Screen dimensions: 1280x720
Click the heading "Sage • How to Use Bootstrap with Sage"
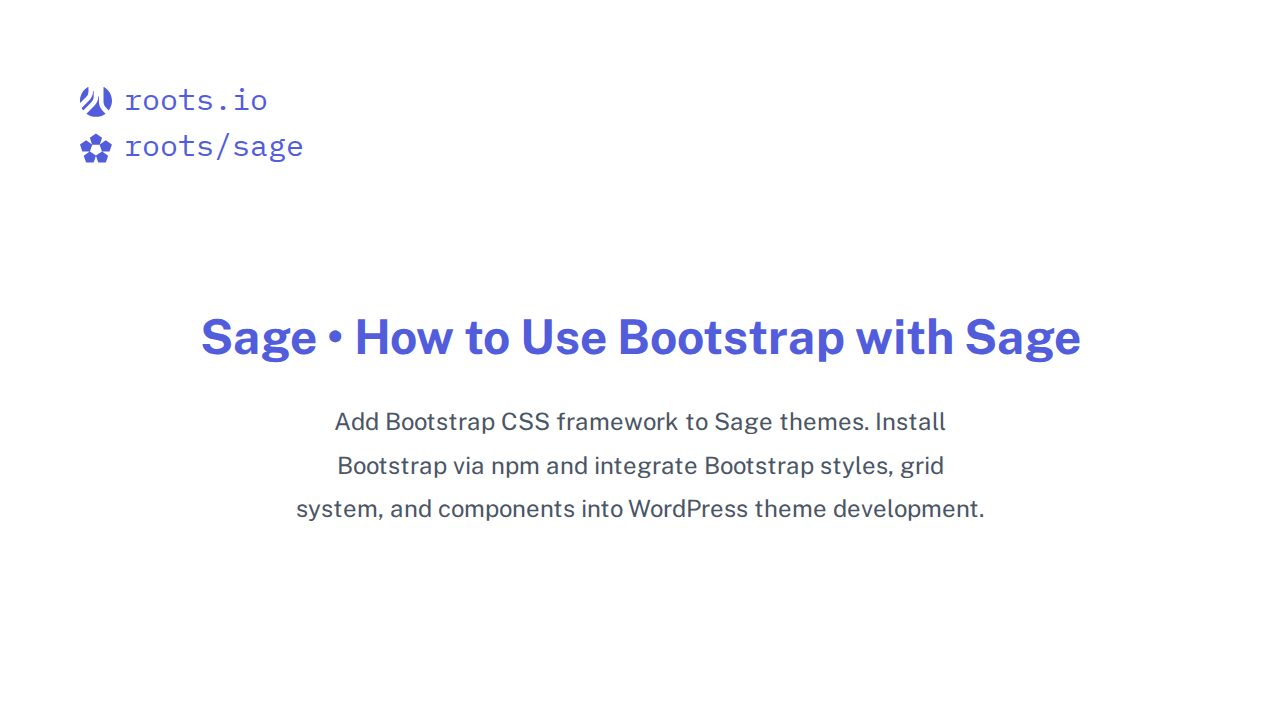pos(641,337)
